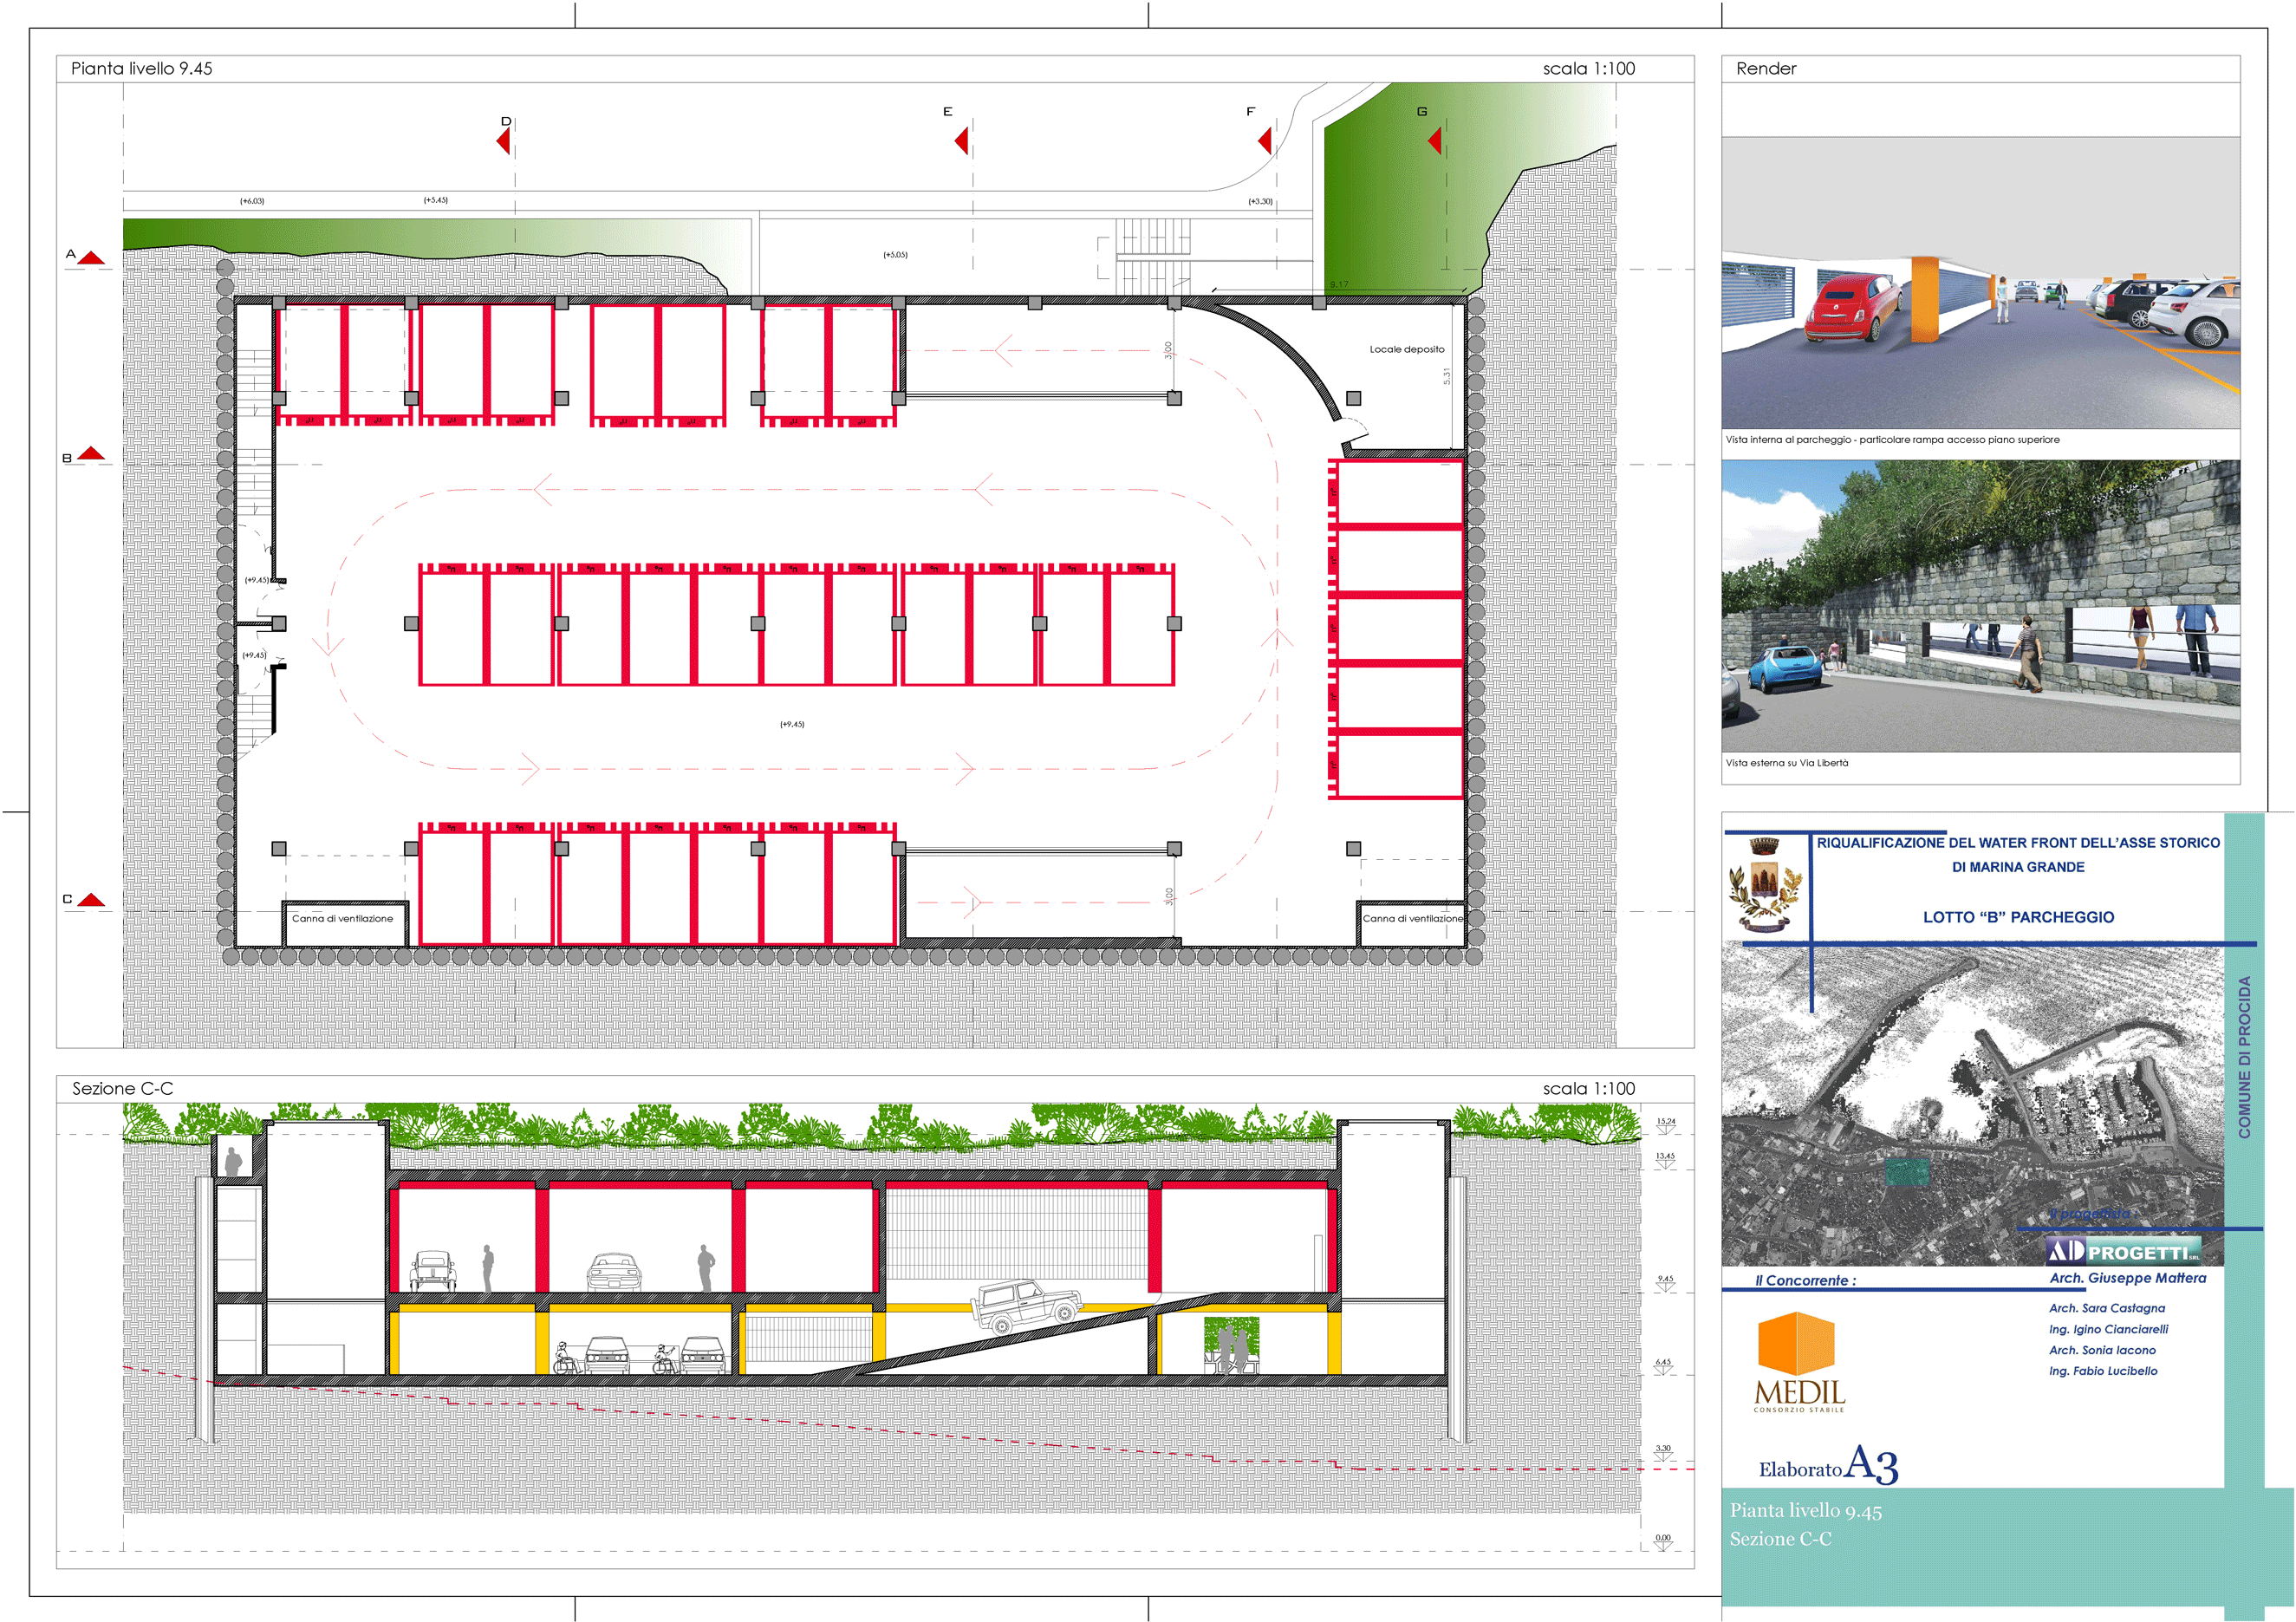
Task: Click the 13.45 elevation marker
Action: coord(1665,1160)
